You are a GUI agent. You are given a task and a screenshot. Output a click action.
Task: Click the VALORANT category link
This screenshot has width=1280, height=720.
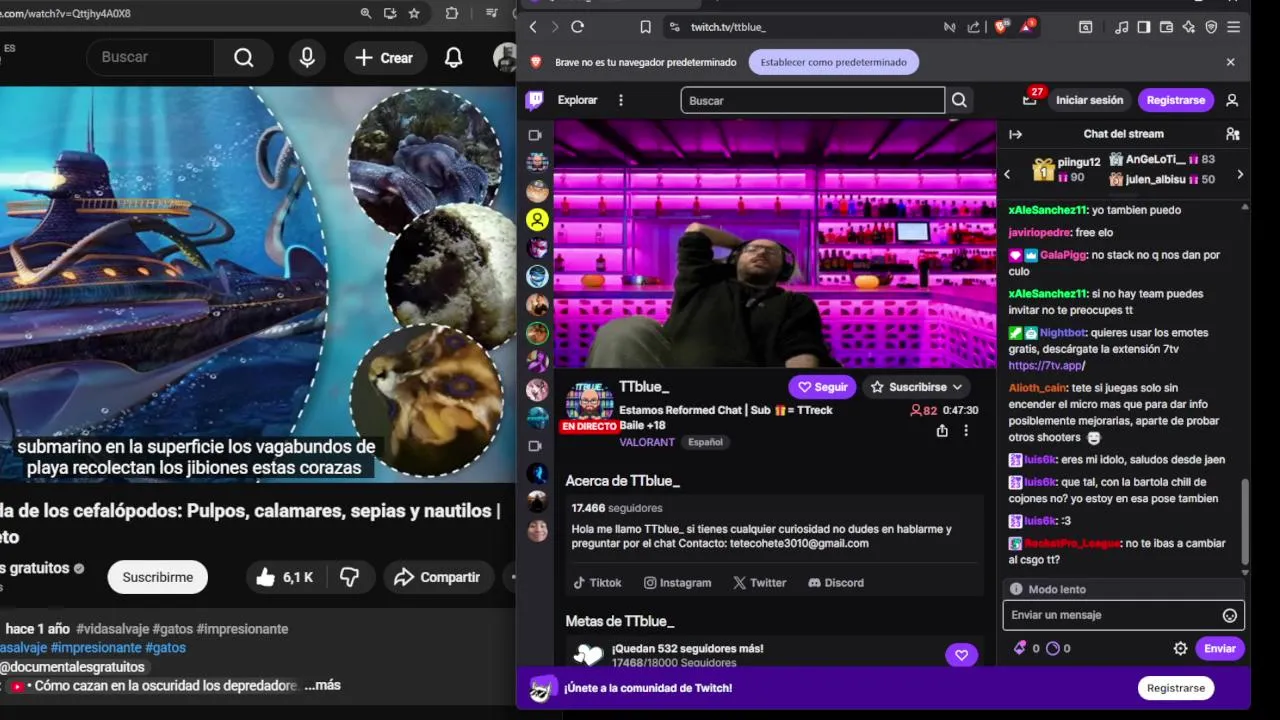(x=647, y=442)
